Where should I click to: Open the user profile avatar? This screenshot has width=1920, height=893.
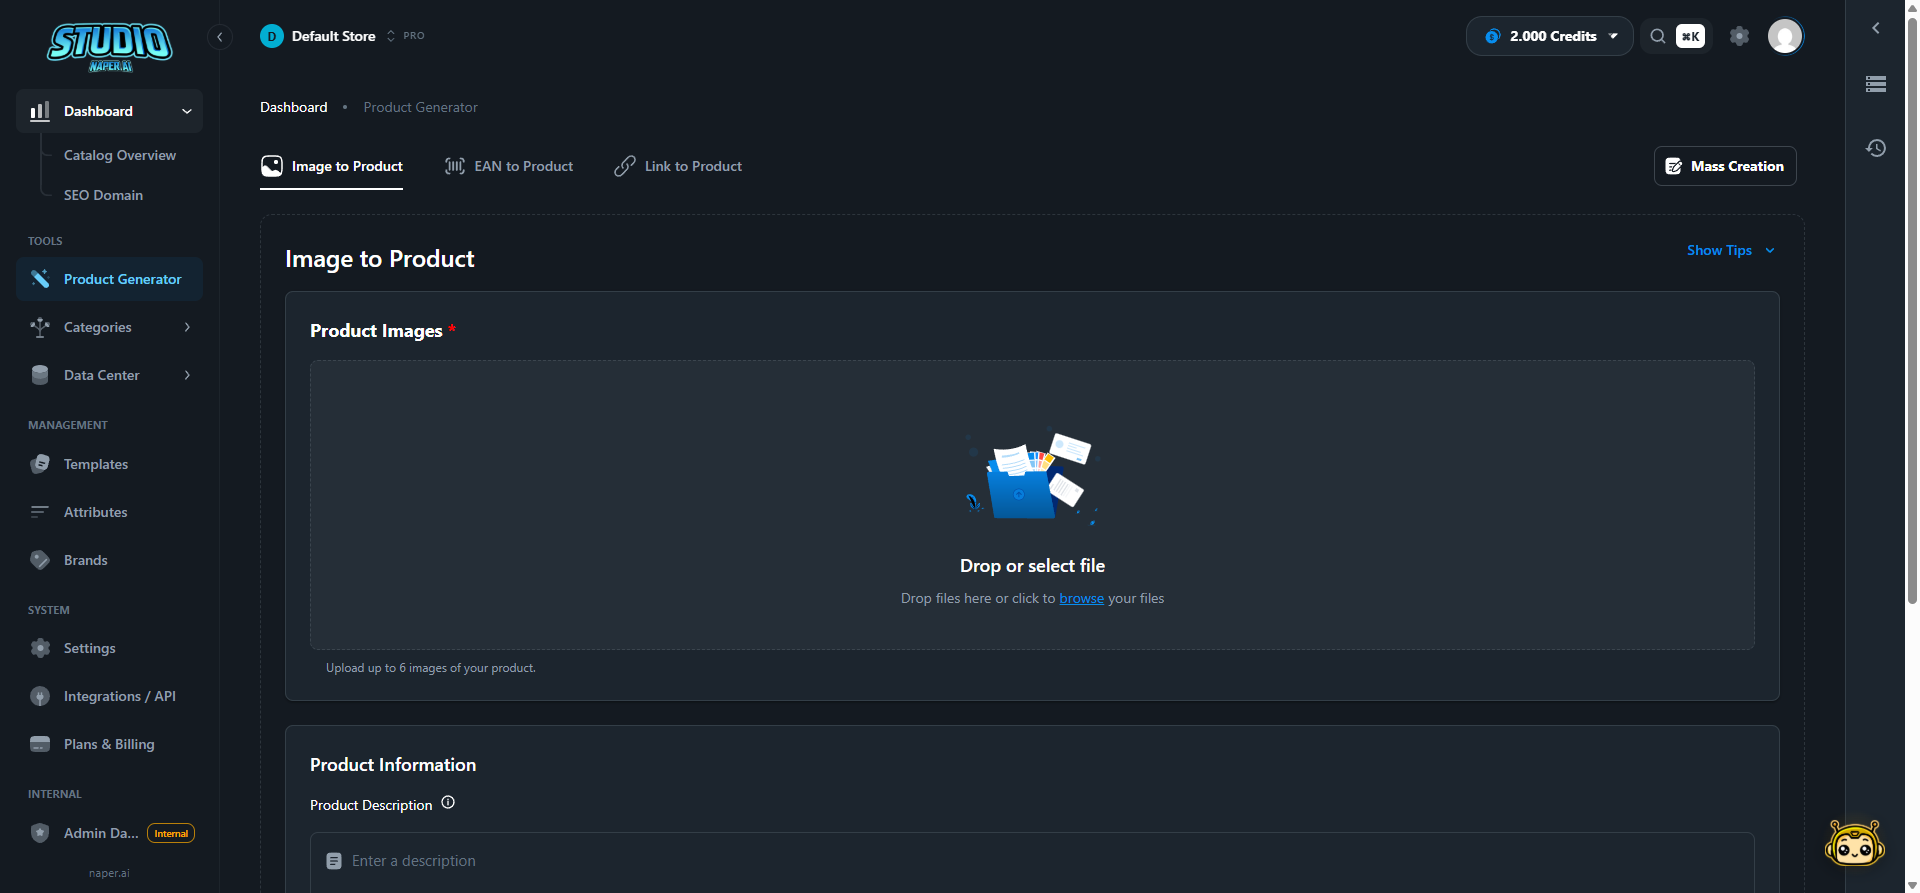[1785, 36]
